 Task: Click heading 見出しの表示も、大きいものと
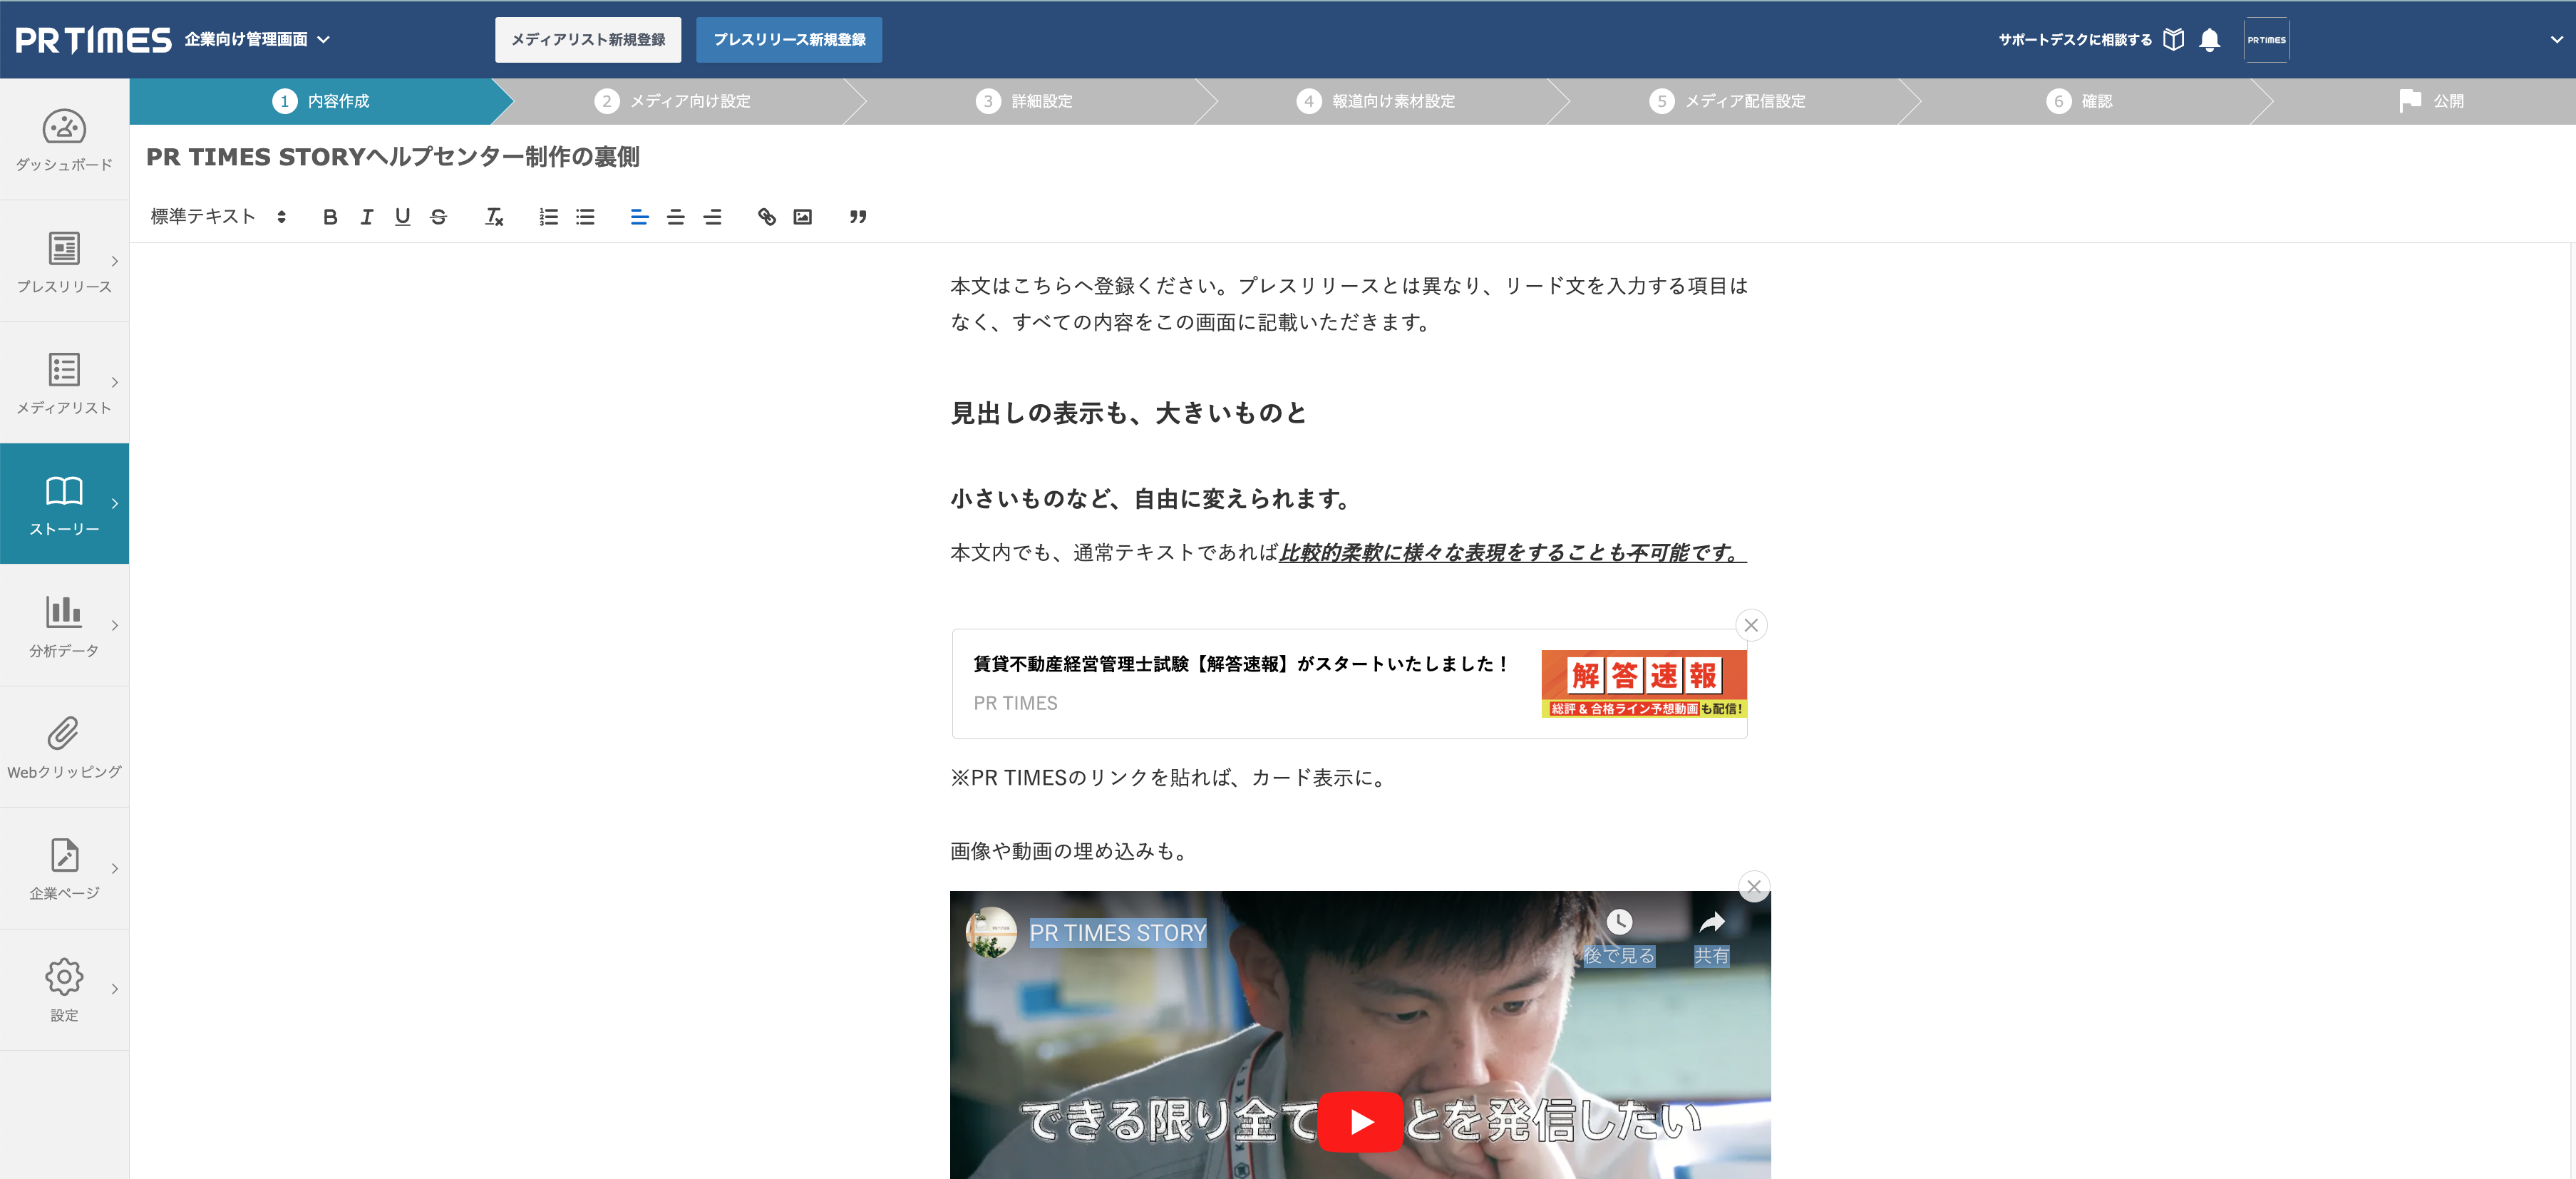pyautogui.click(x=1128, y=413)
